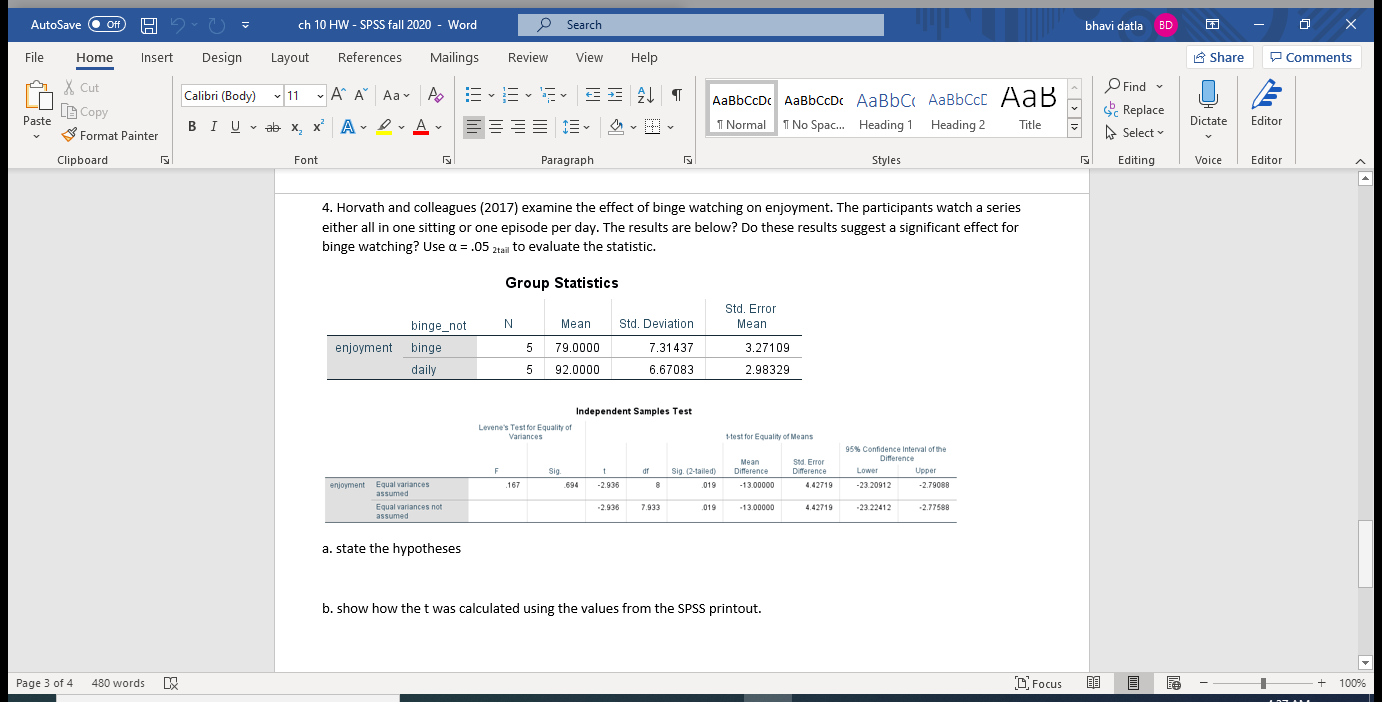Image resolution: width=1382 pixels, height=702 pixels.
Task: Adjust the zoom slider handle
Action: click(1265, 683)
